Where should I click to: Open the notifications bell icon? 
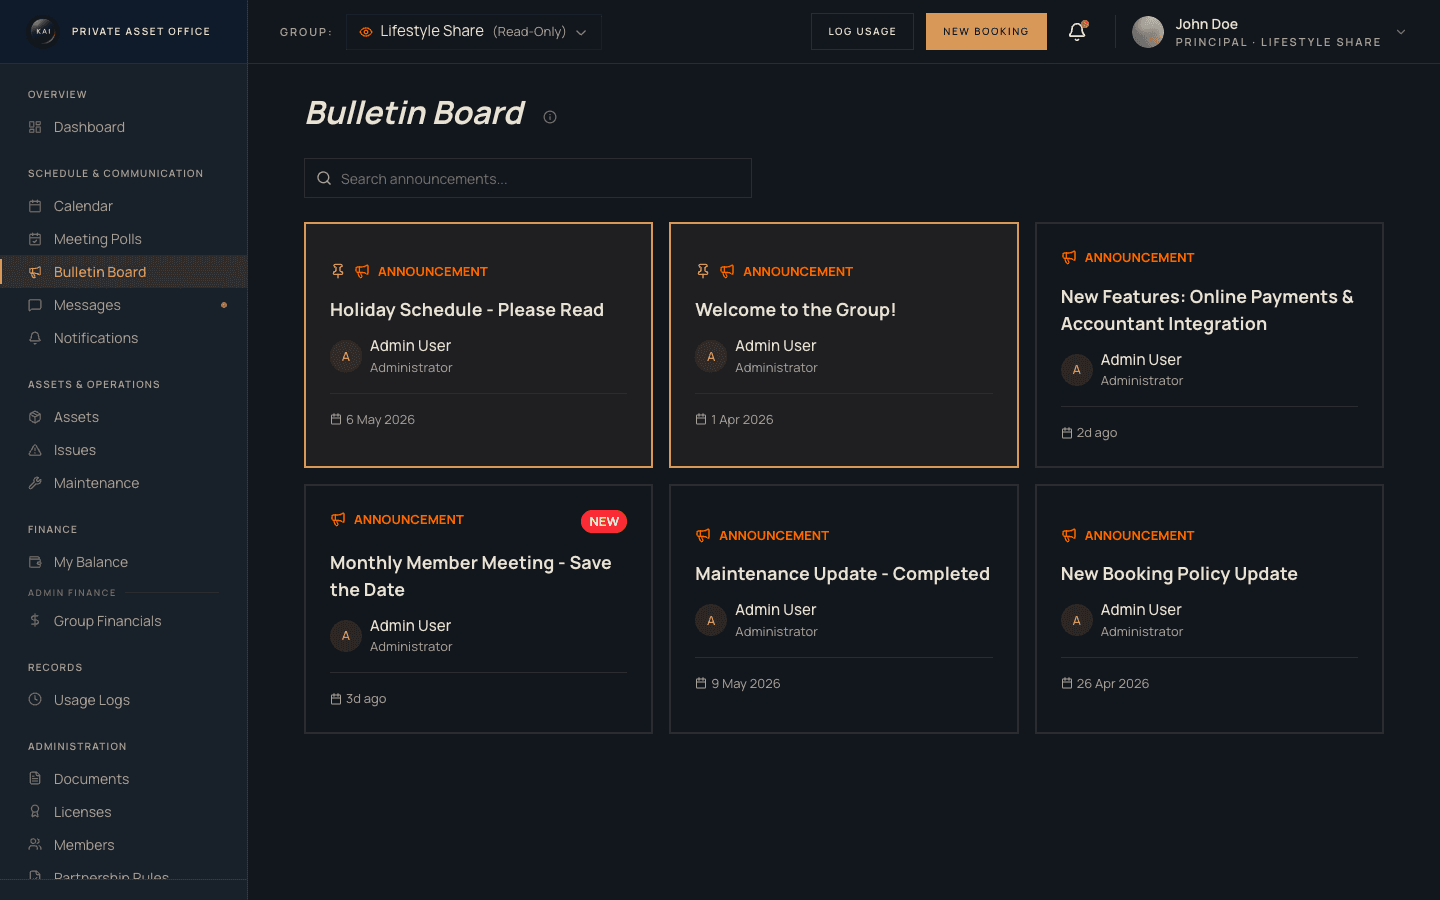[x=1077, y=32]
